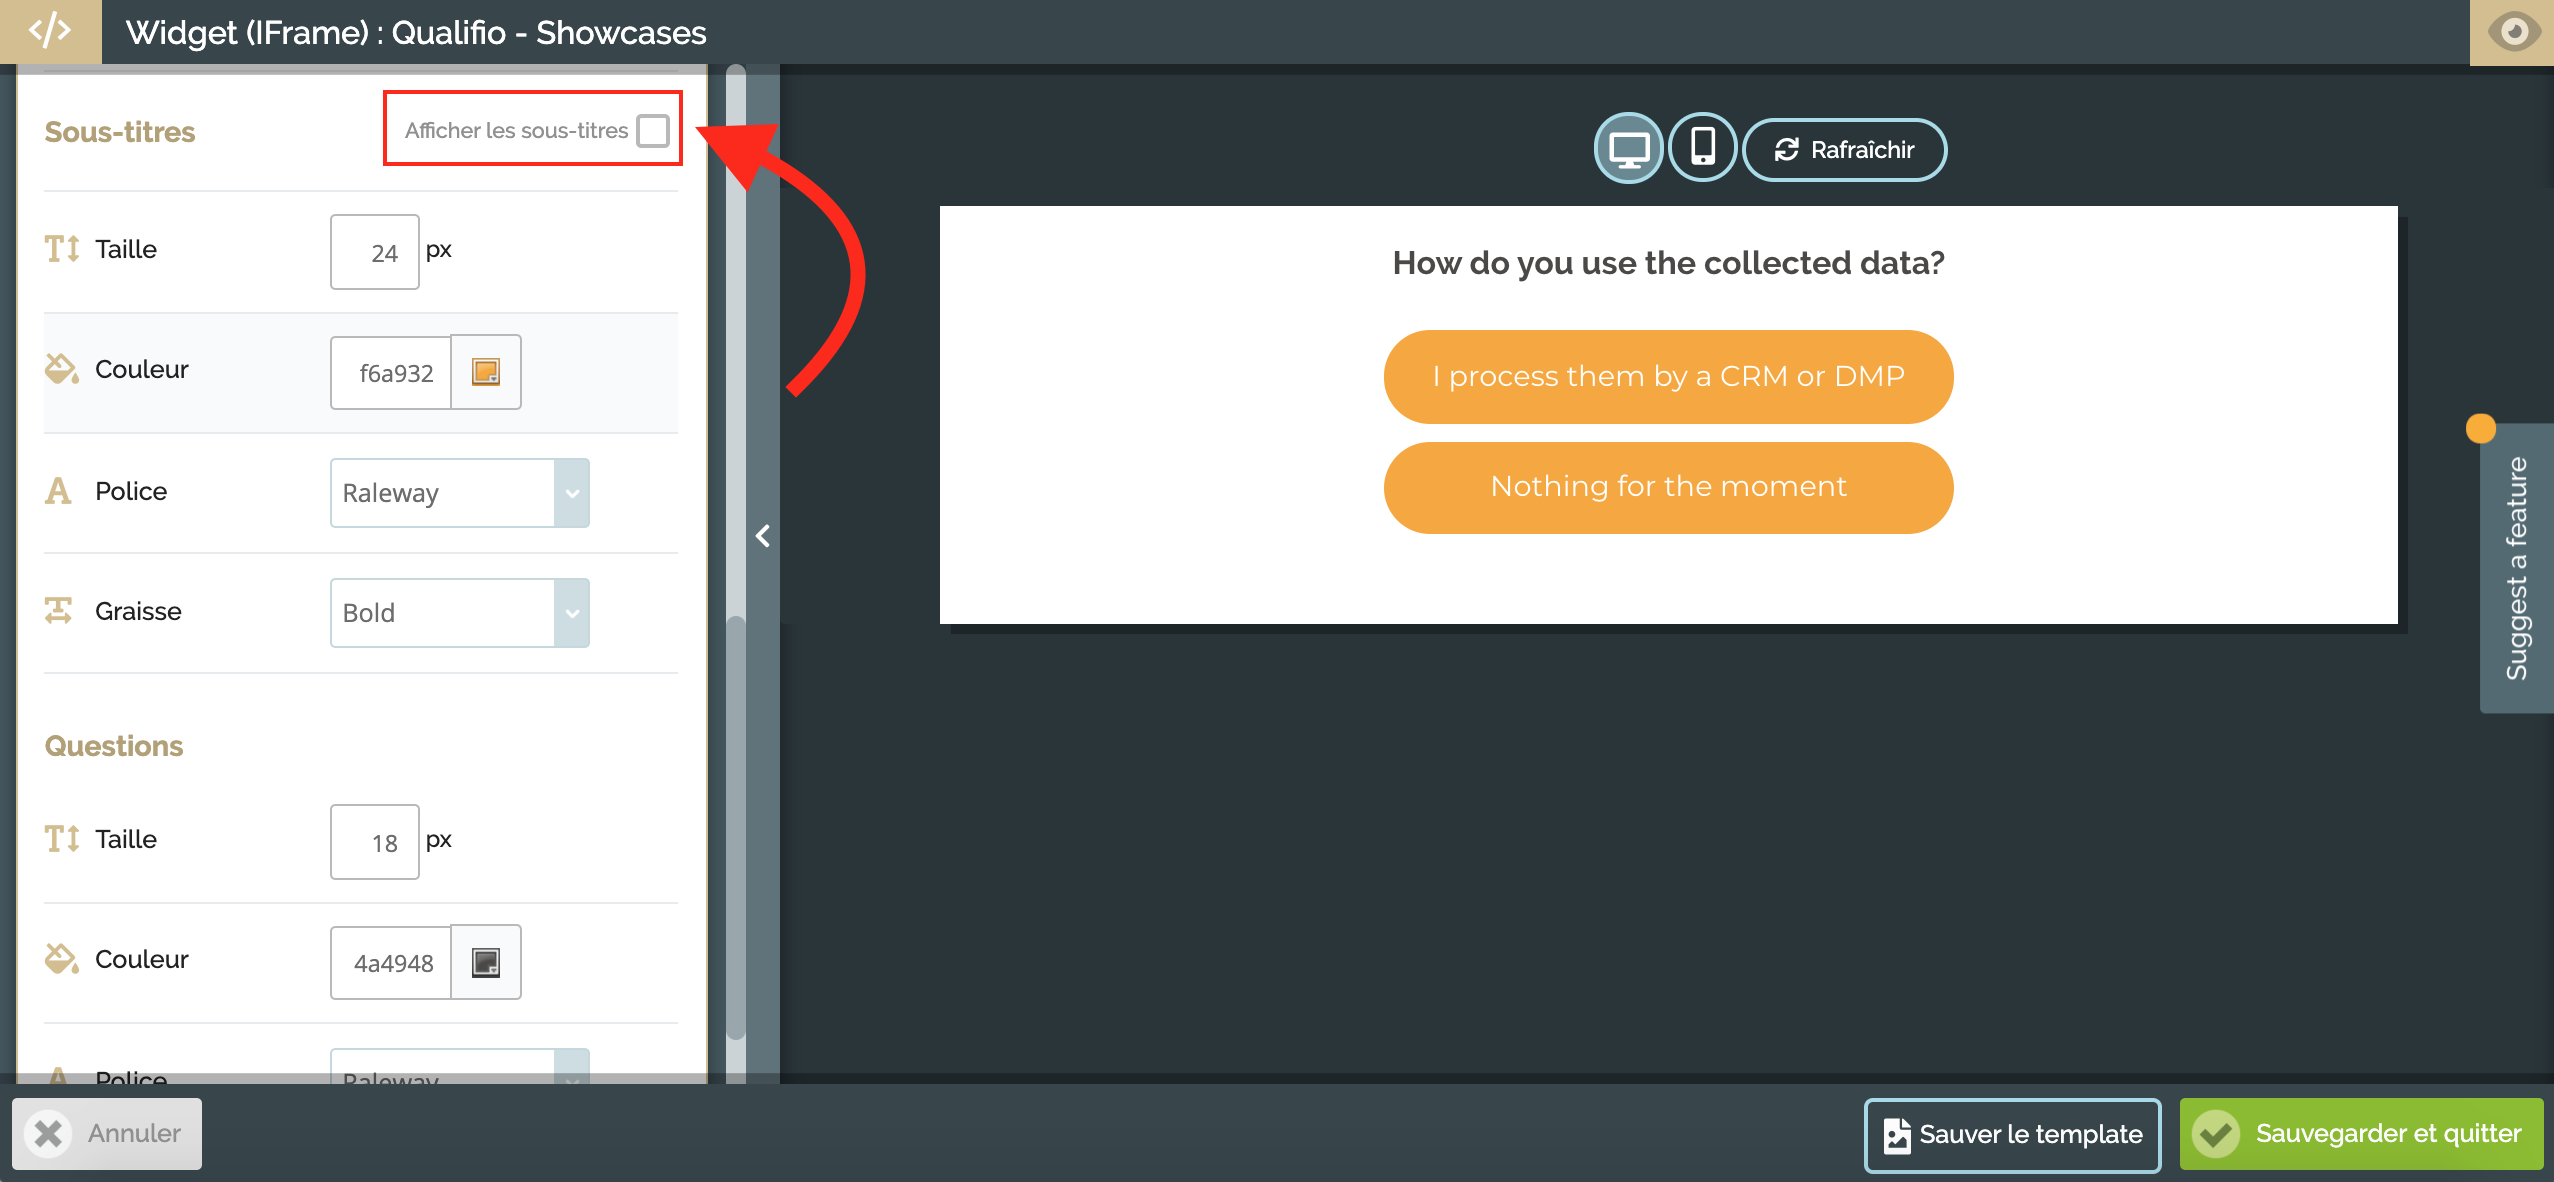The height and width of the screenshot is (1182, 2554).
Task: Switch to desktop preview mode
Action: pos(1628,149)
